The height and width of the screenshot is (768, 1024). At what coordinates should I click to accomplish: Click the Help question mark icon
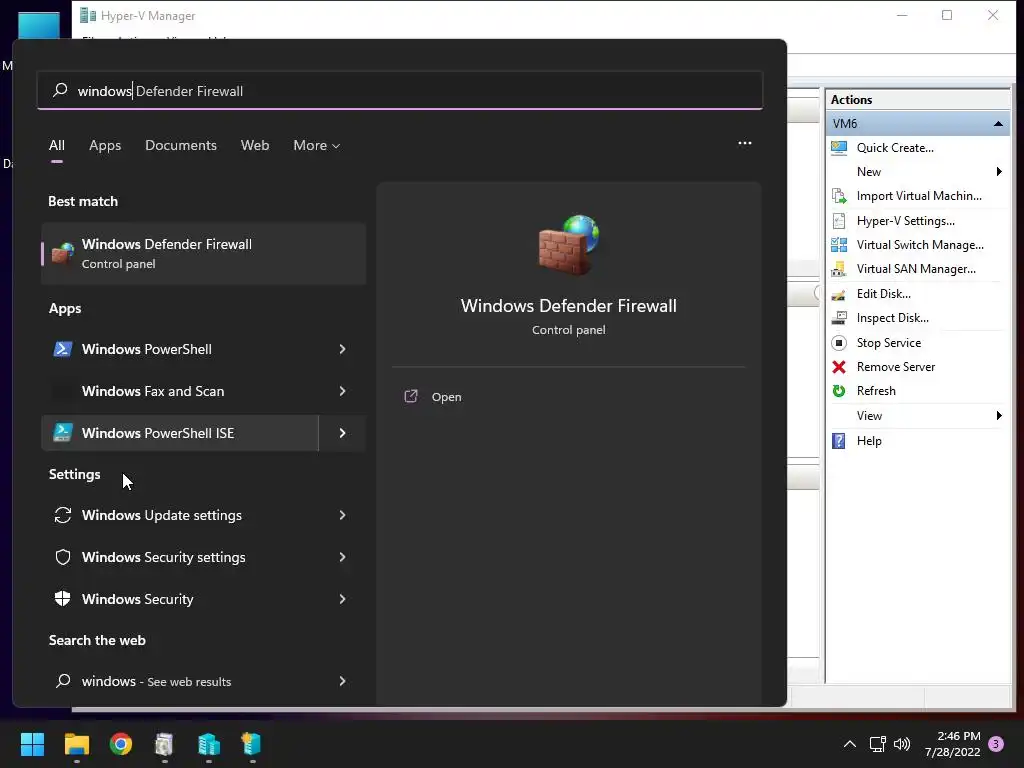(x=839, y=441)
